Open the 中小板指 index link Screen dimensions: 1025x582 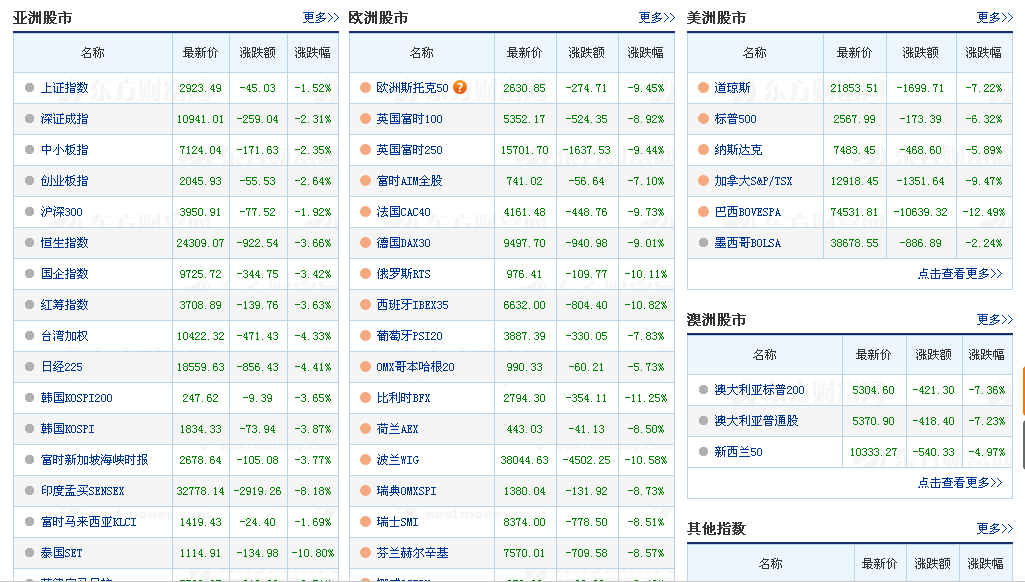pos(65,150)
